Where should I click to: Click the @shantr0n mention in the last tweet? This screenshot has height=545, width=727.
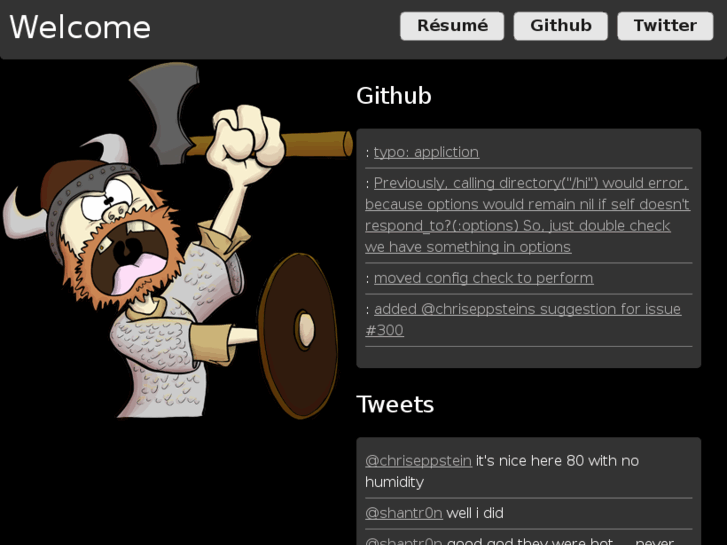(x=403, y=541)
